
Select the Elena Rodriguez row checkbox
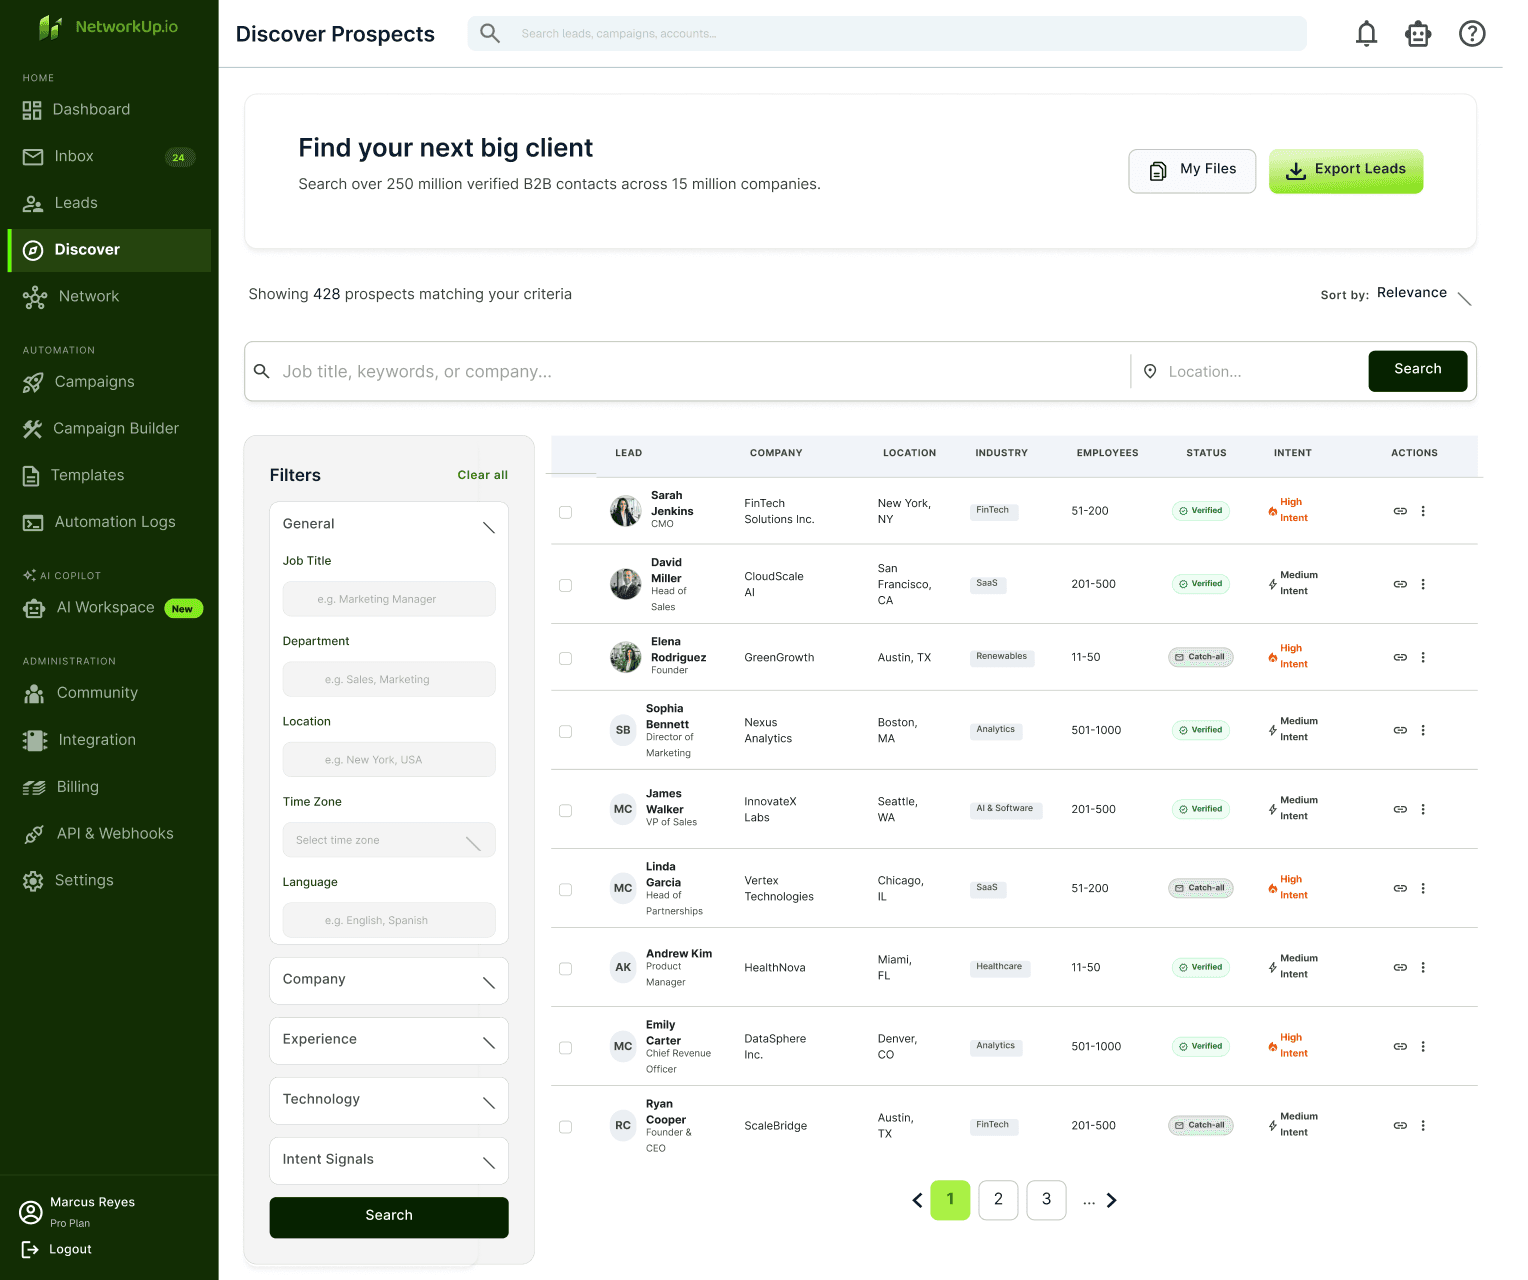tap(565, 658)
